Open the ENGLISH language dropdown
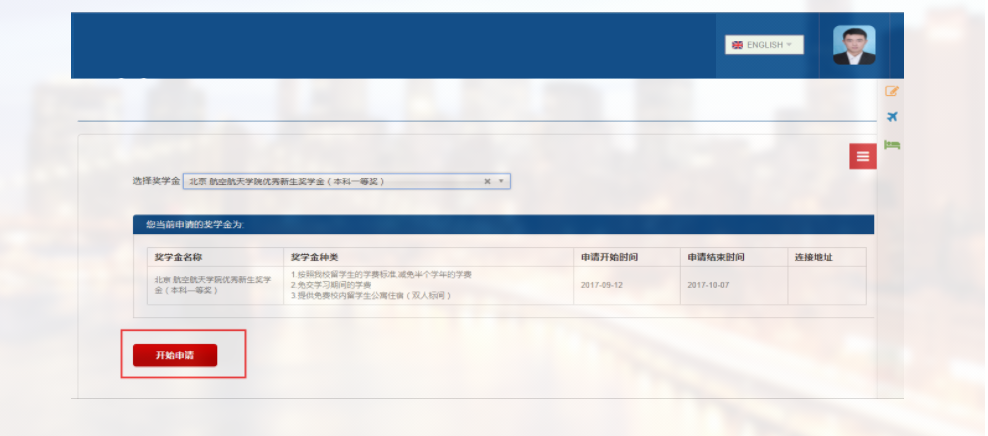 click(x=764, y=45)
